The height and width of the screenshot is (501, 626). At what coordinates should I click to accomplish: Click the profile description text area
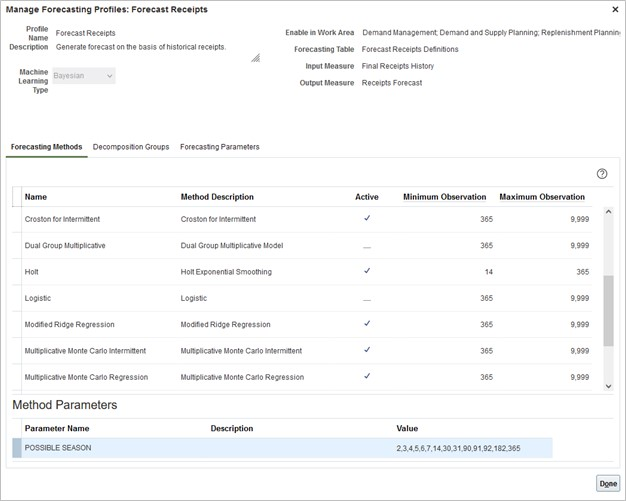pyautogui.click(x=141, y=47)
